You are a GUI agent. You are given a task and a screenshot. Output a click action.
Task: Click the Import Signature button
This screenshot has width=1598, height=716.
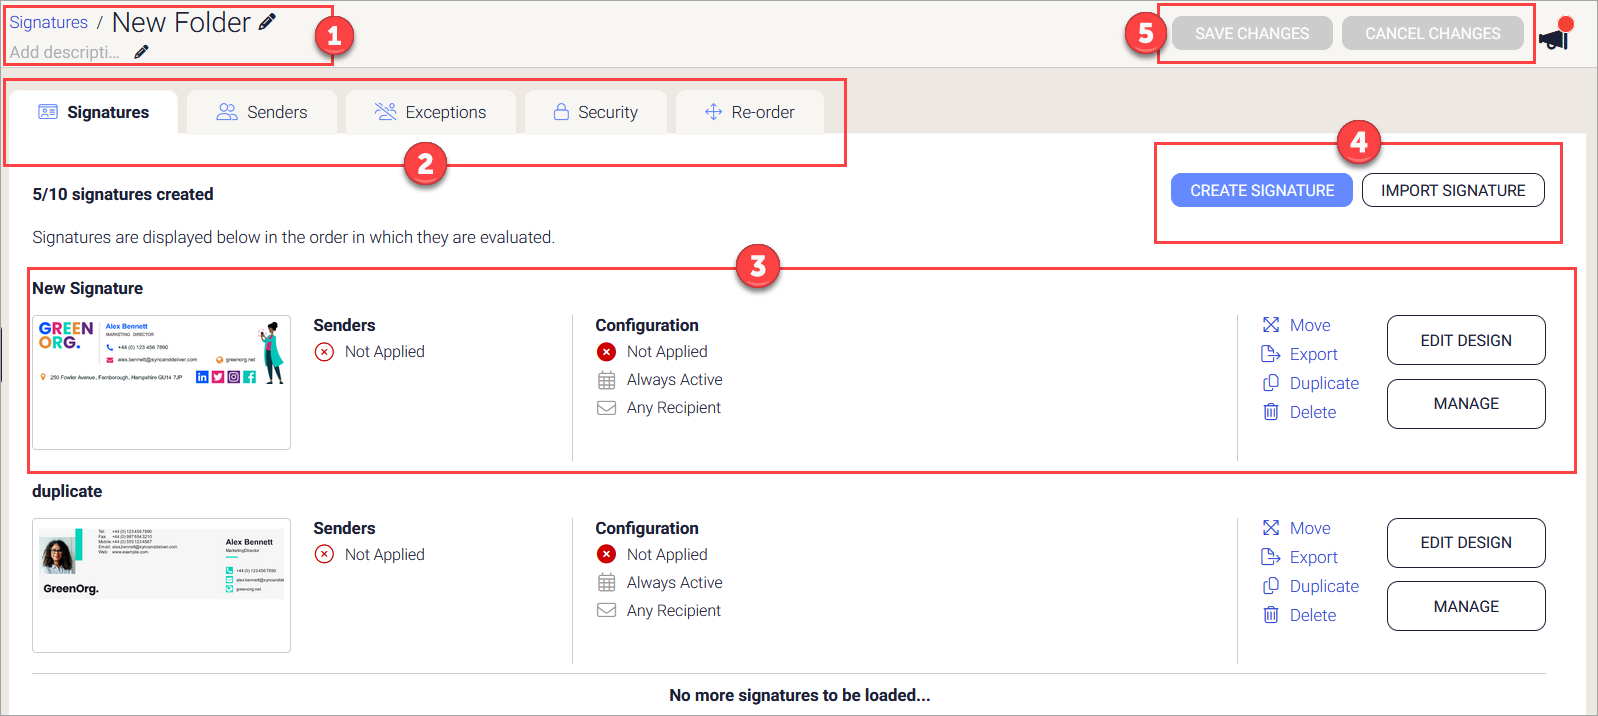tap(1452, 190)
